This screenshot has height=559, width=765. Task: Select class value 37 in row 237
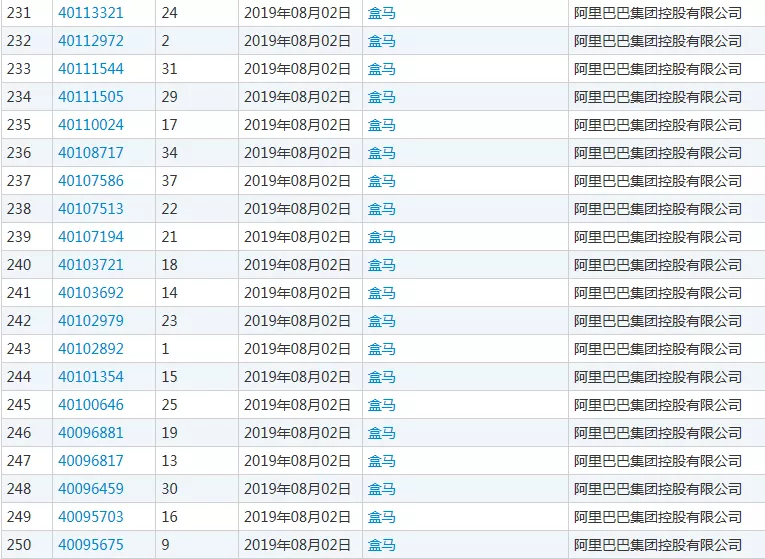[169, 181]
